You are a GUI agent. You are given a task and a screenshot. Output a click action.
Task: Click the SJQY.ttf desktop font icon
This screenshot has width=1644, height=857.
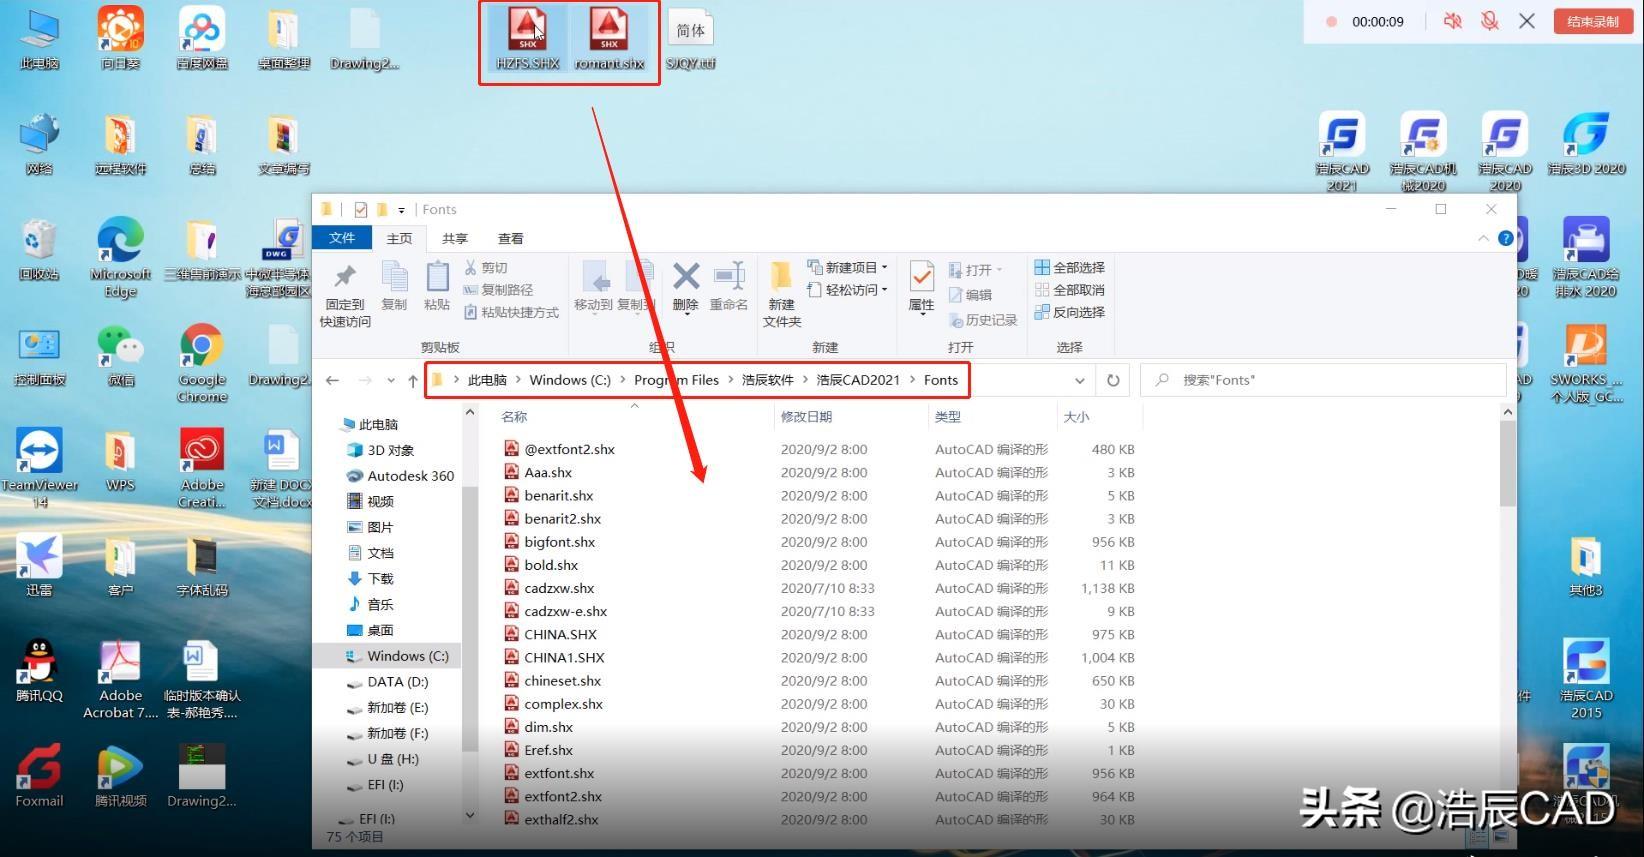coord(690,39)
